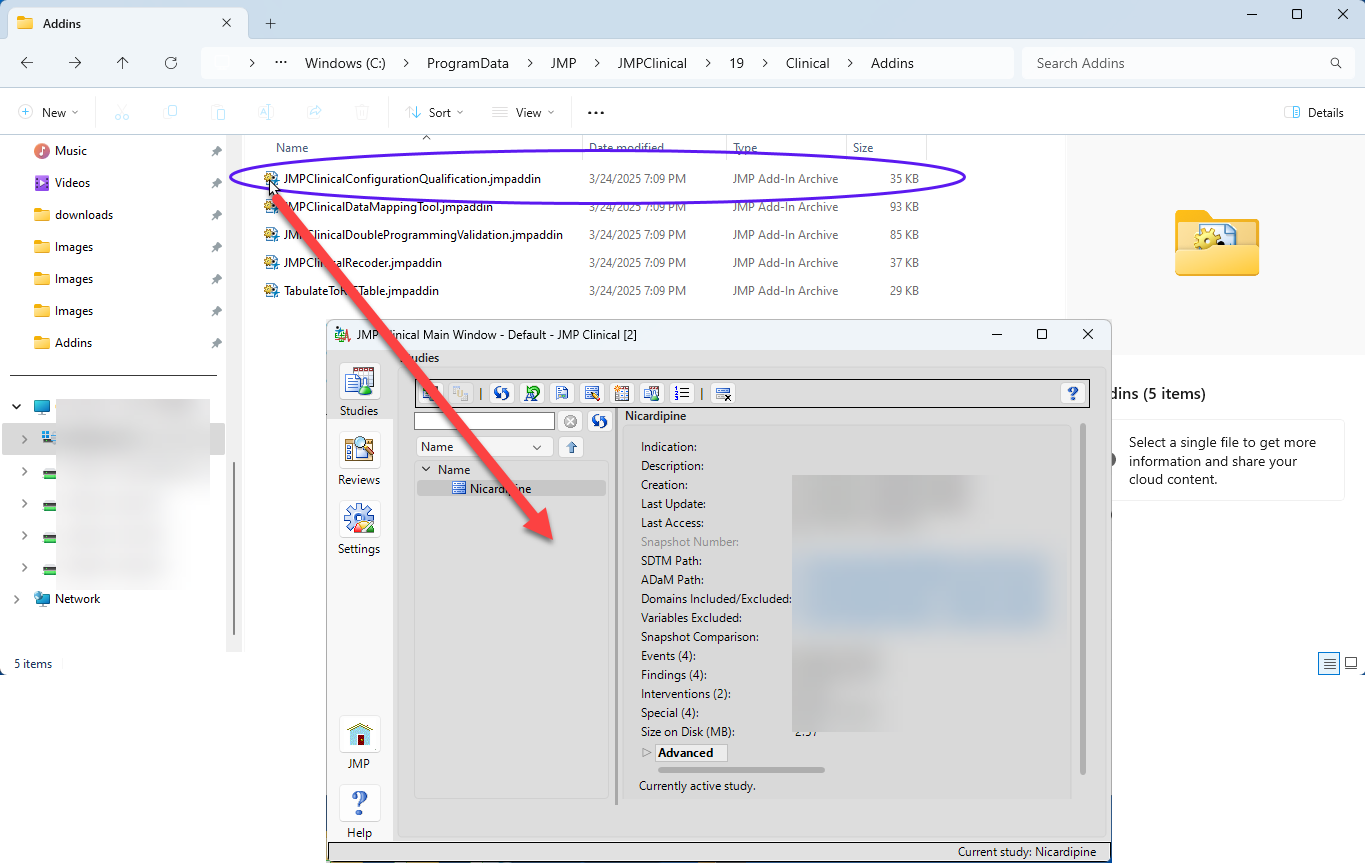Image resolution: width=1365 pixels, height=863 pixels.
Task: Toggle the Details pane in File Explorer
Action: point(1314,112)
